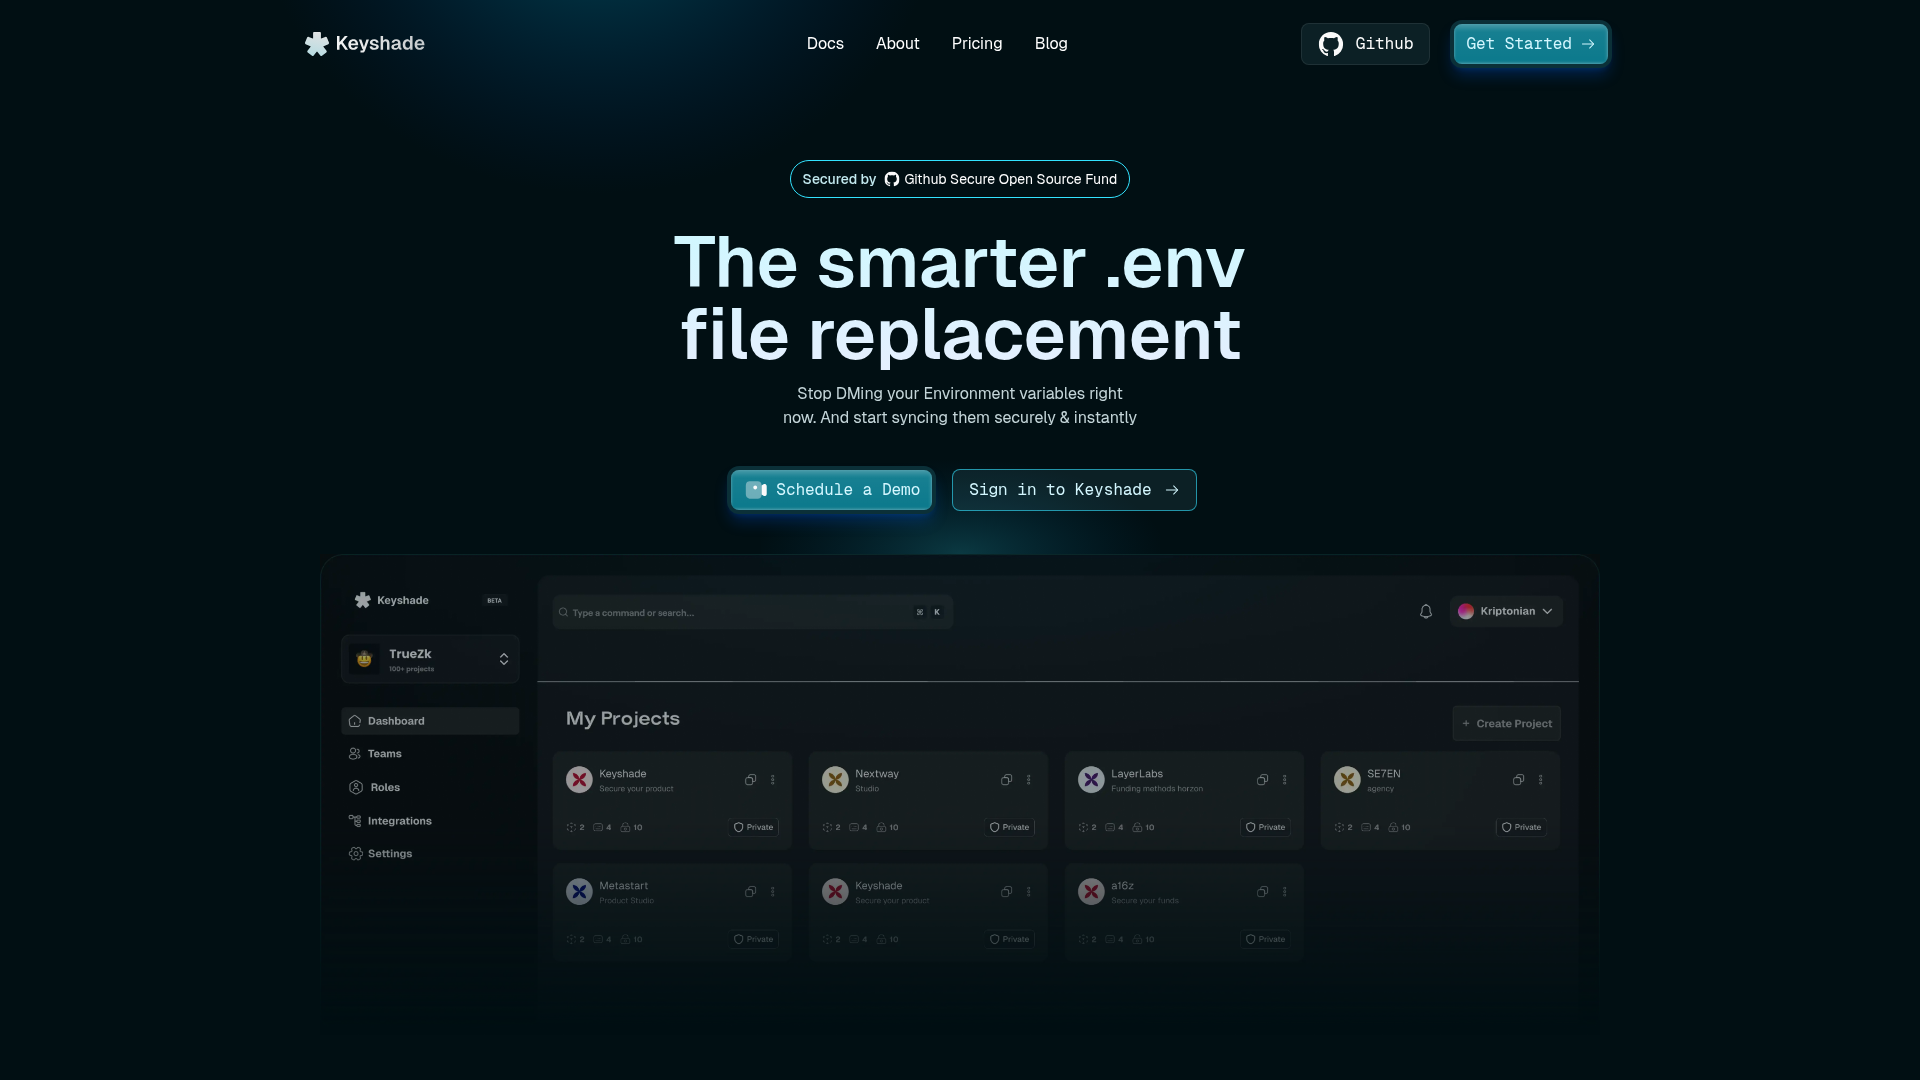The height and width of the screenshot is (1080, 1920).
Task: Copy the first-row Keyshade project via copy icon
Action: [750, 780]
